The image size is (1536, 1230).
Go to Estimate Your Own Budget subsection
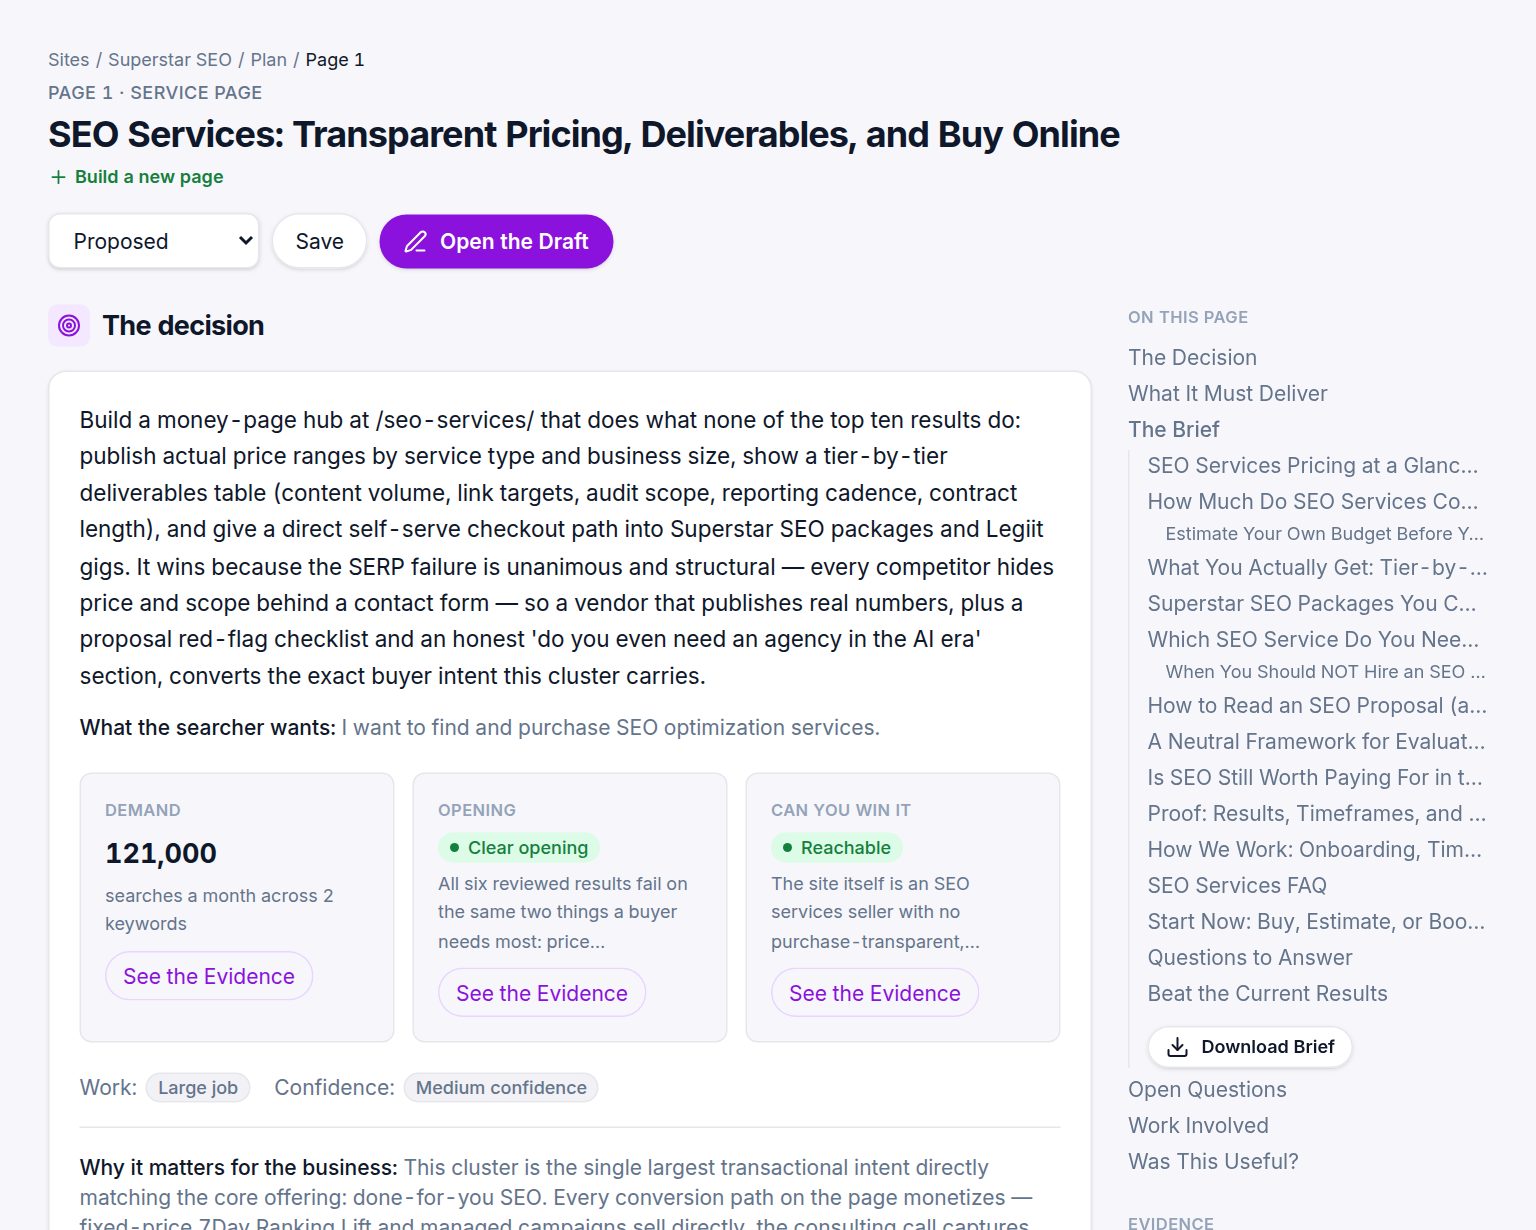(1325, 534)
